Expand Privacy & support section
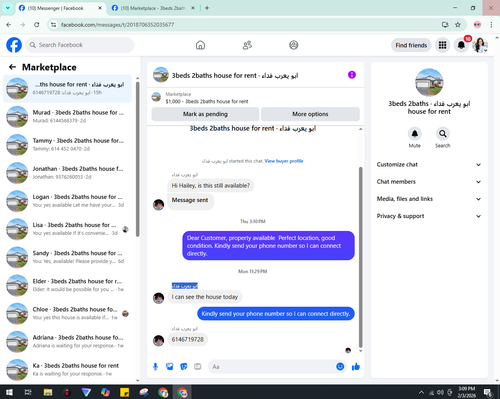Viewport: 500px width, 399px height. click(429, 216)
